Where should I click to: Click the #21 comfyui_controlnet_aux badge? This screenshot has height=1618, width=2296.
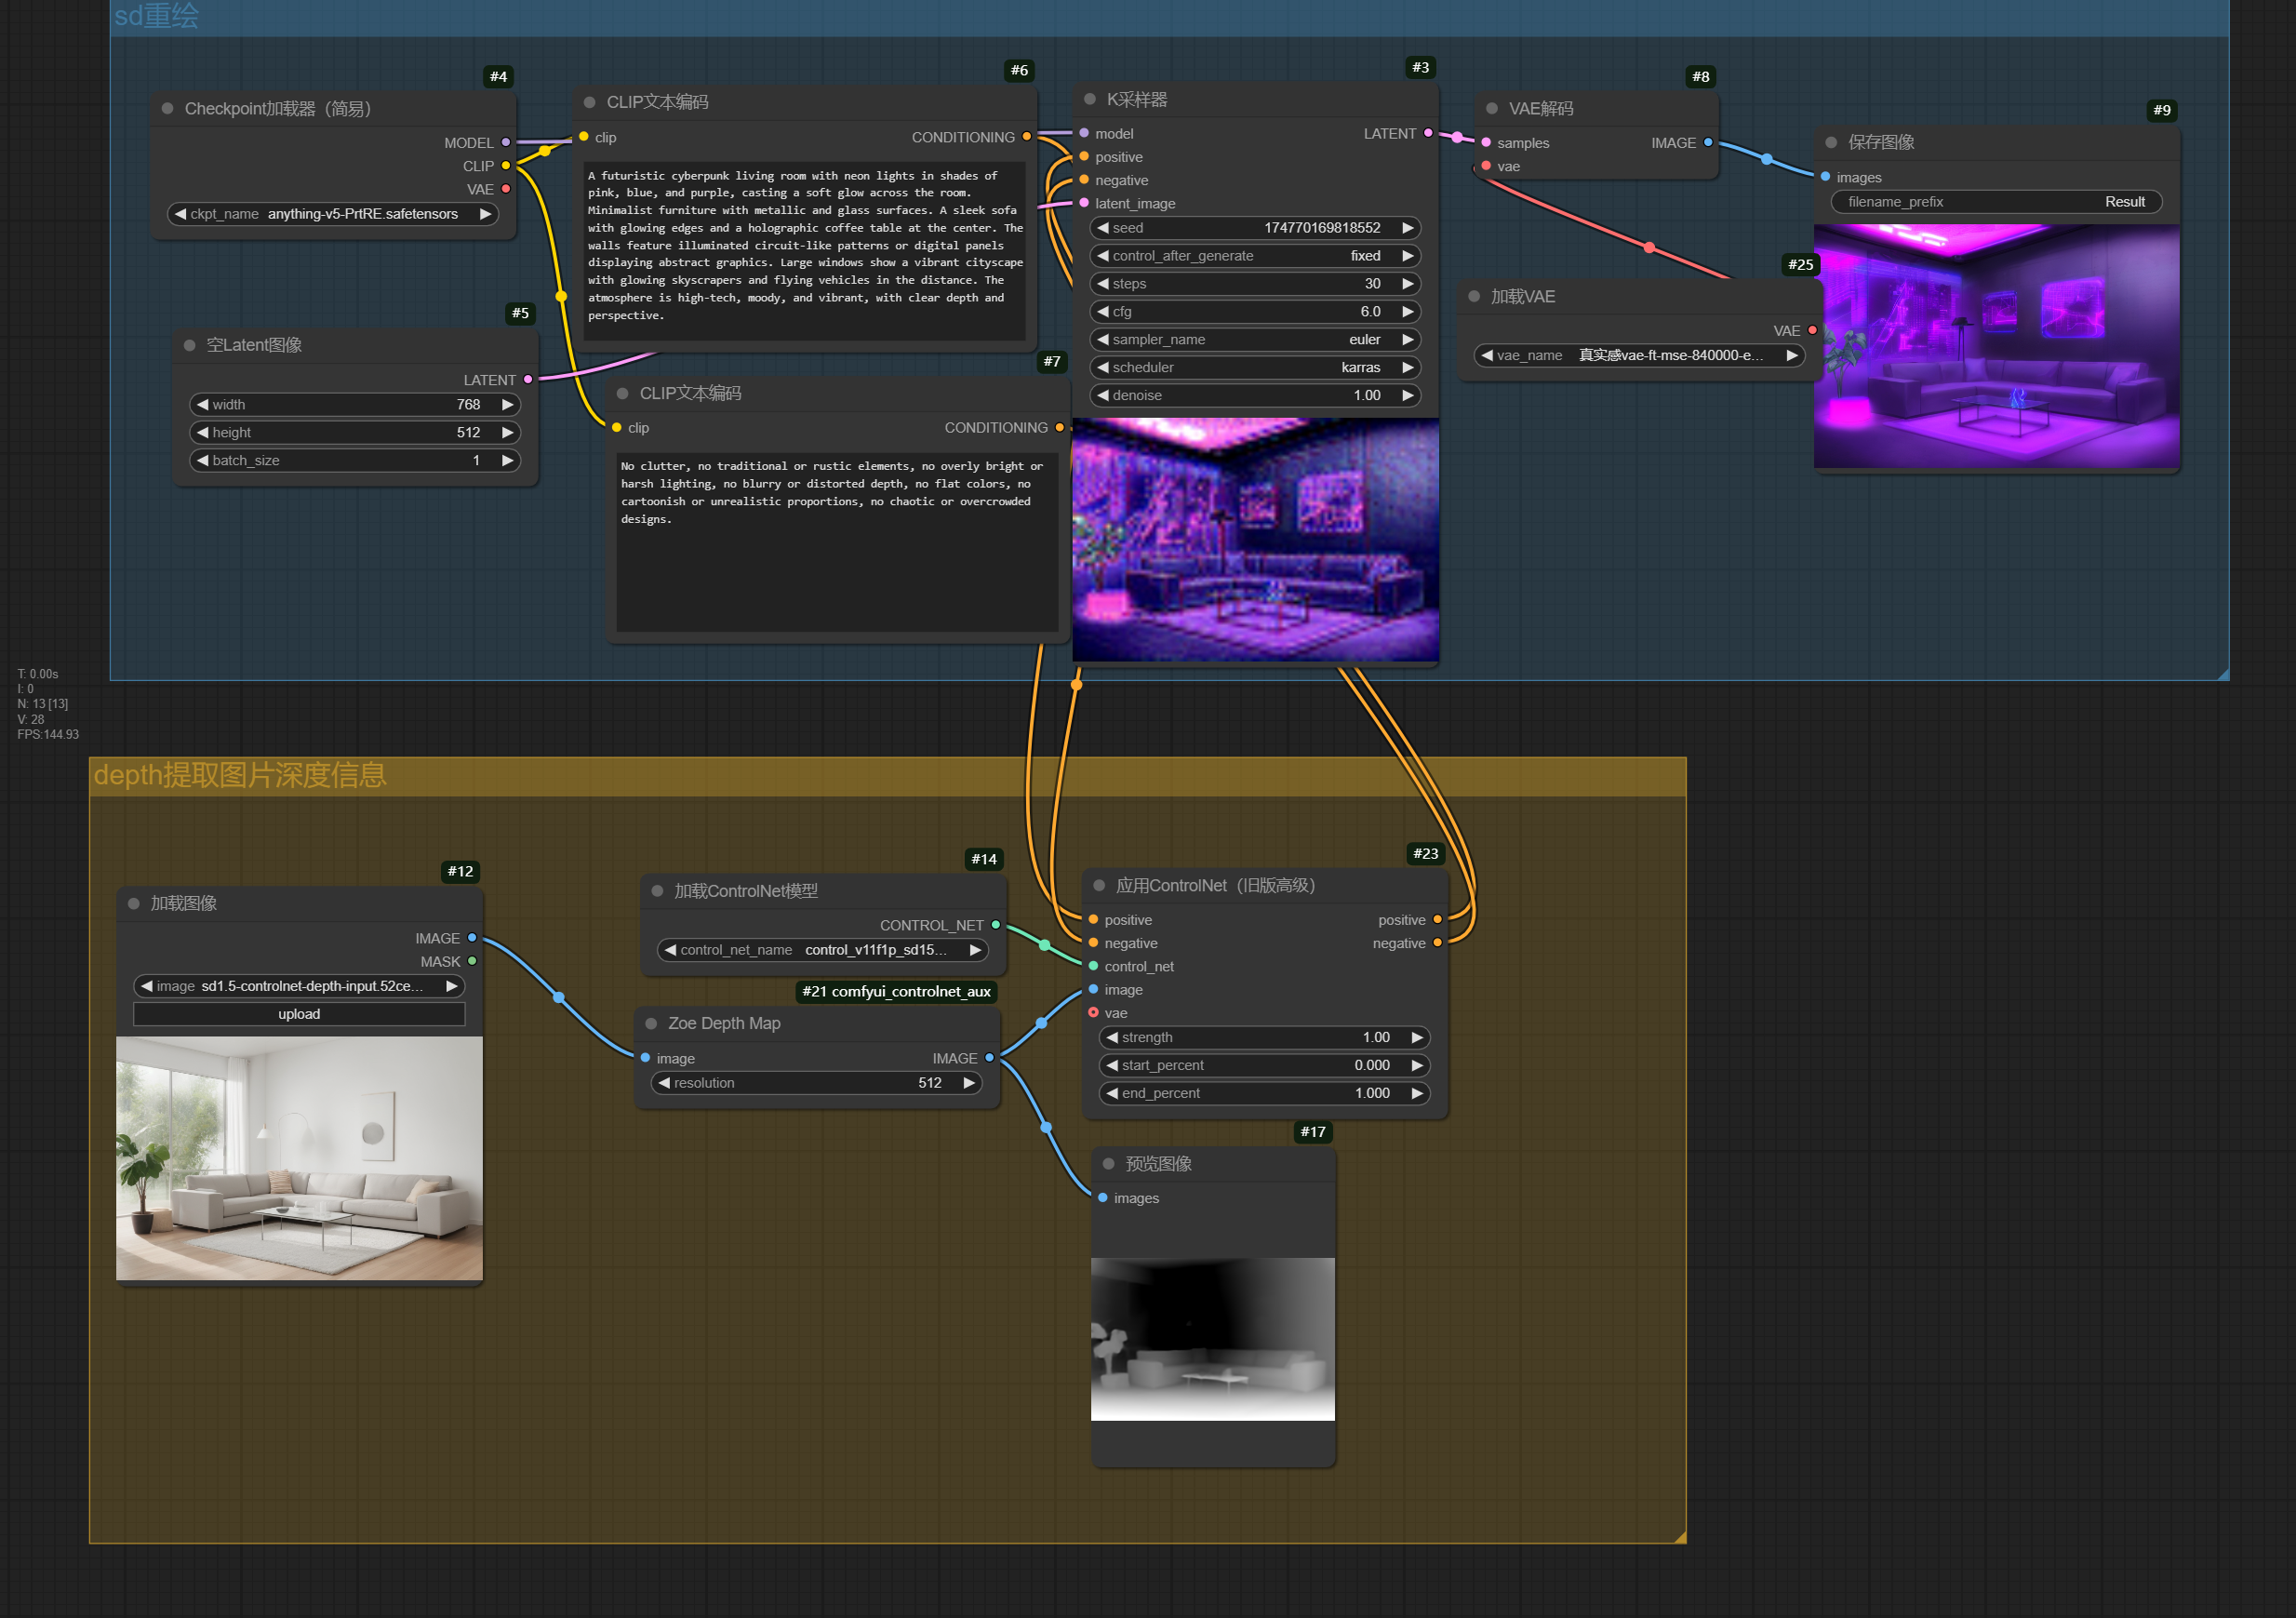[x=896, y=991]
